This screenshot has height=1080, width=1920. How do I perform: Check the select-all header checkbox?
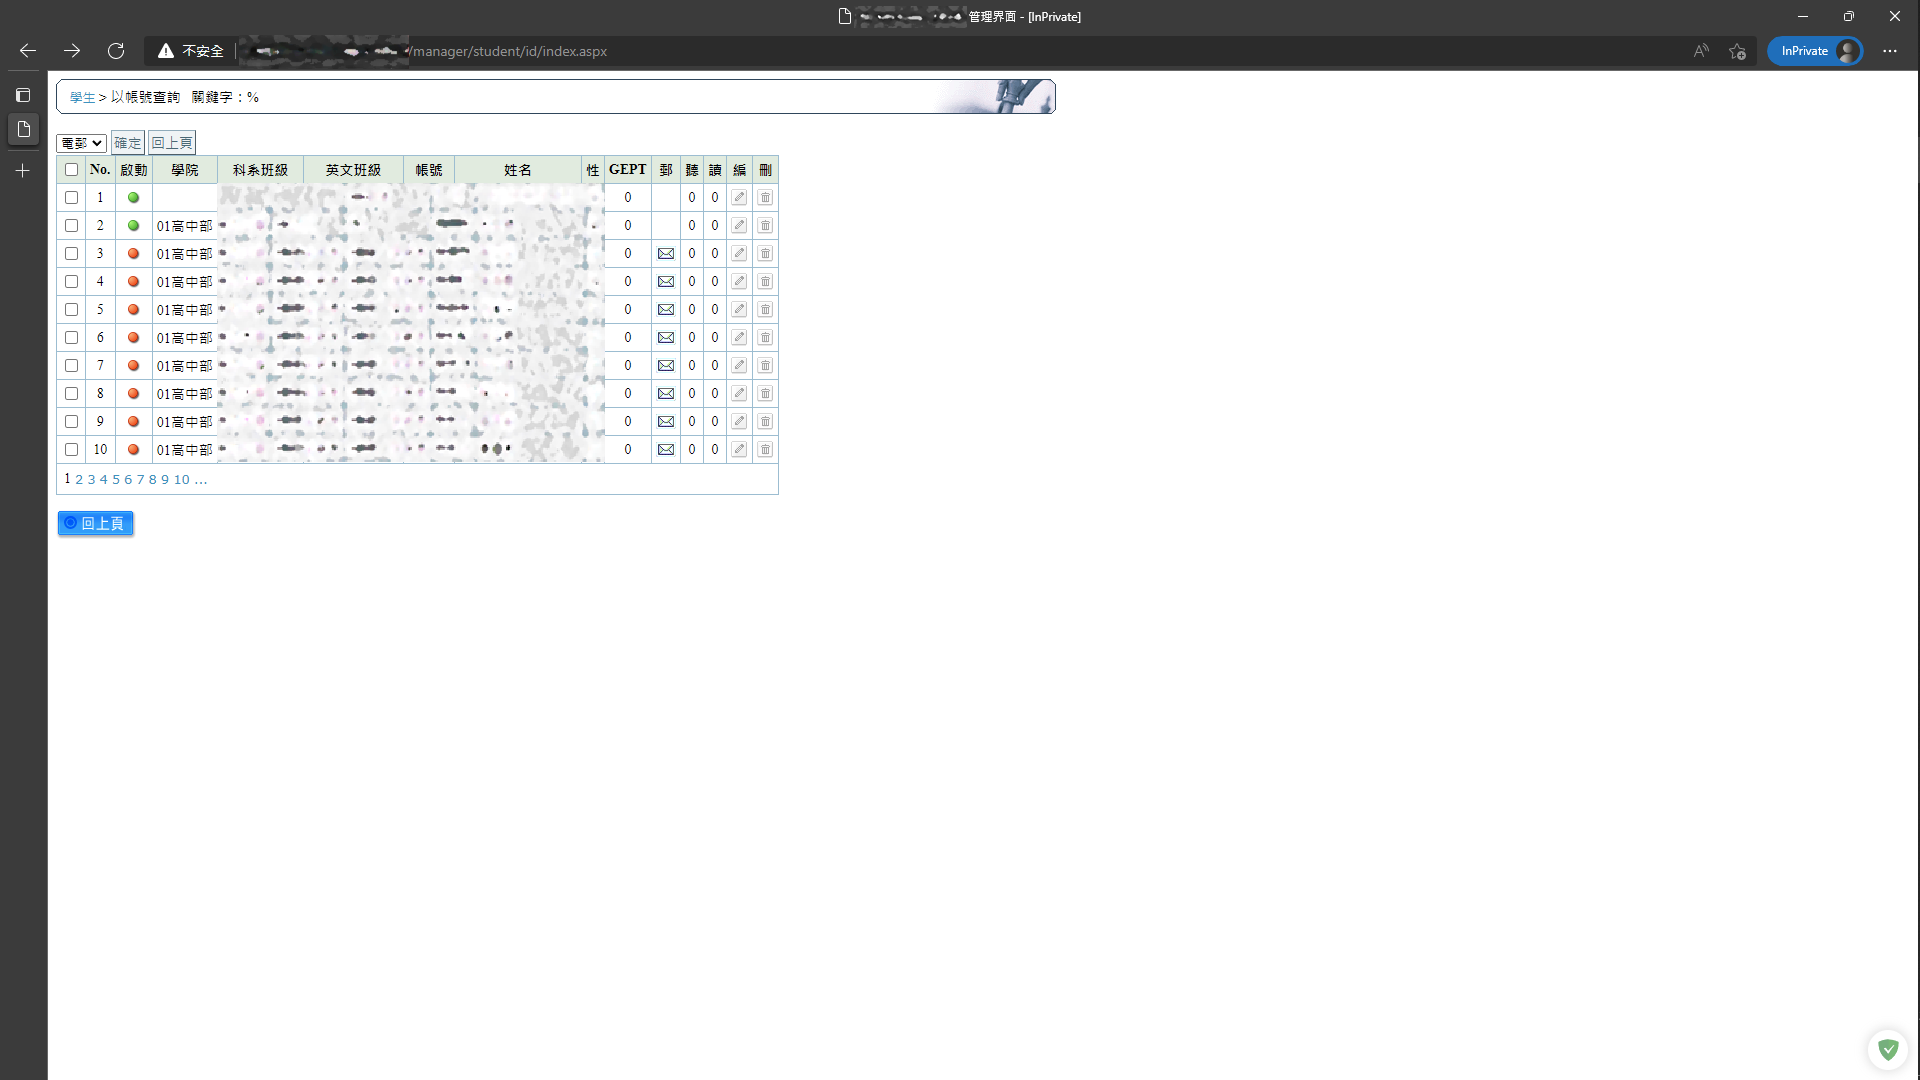click(71, 170)
